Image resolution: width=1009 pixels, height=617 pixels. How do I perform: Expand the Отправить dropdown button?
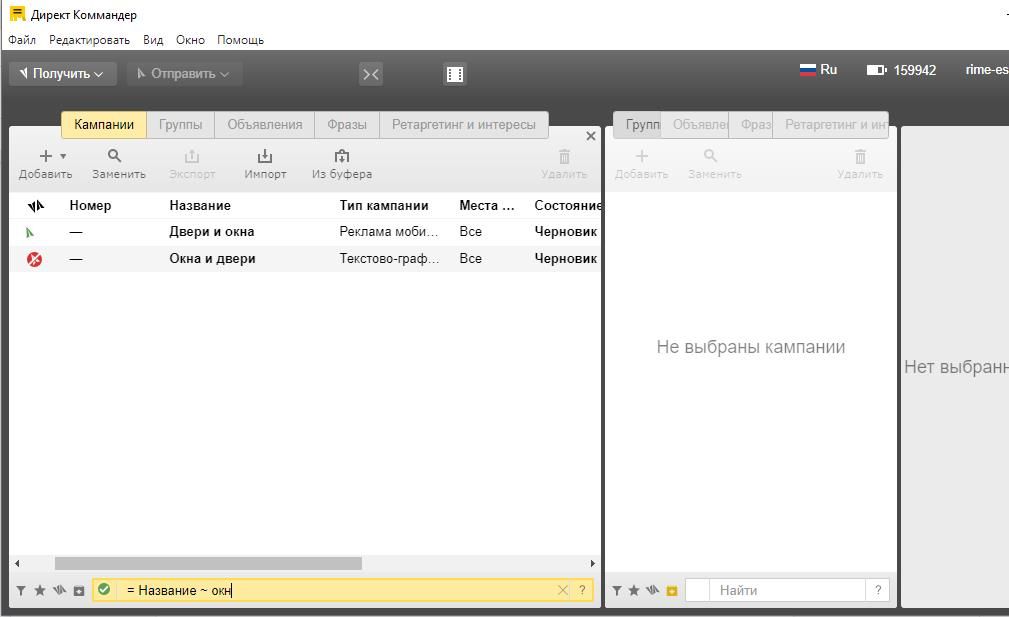(184, 74)
